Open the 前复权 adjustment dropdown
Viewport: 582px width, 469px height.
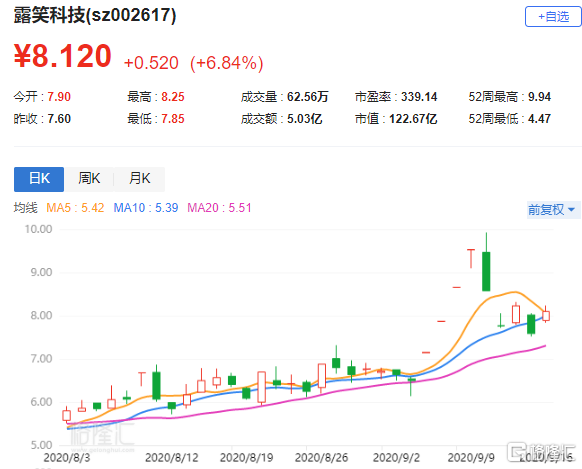click(552, 210)
